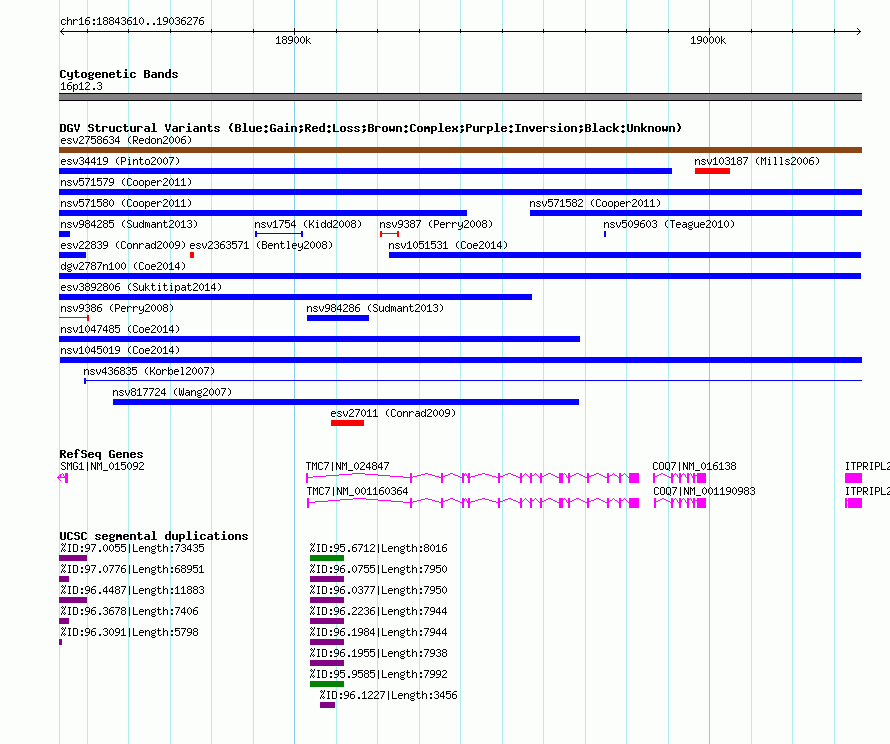Screen dimensions: 890x744
Task: Select dgv2787n100 (Coe2014) variant label
Action: click(x=123, y=266)
